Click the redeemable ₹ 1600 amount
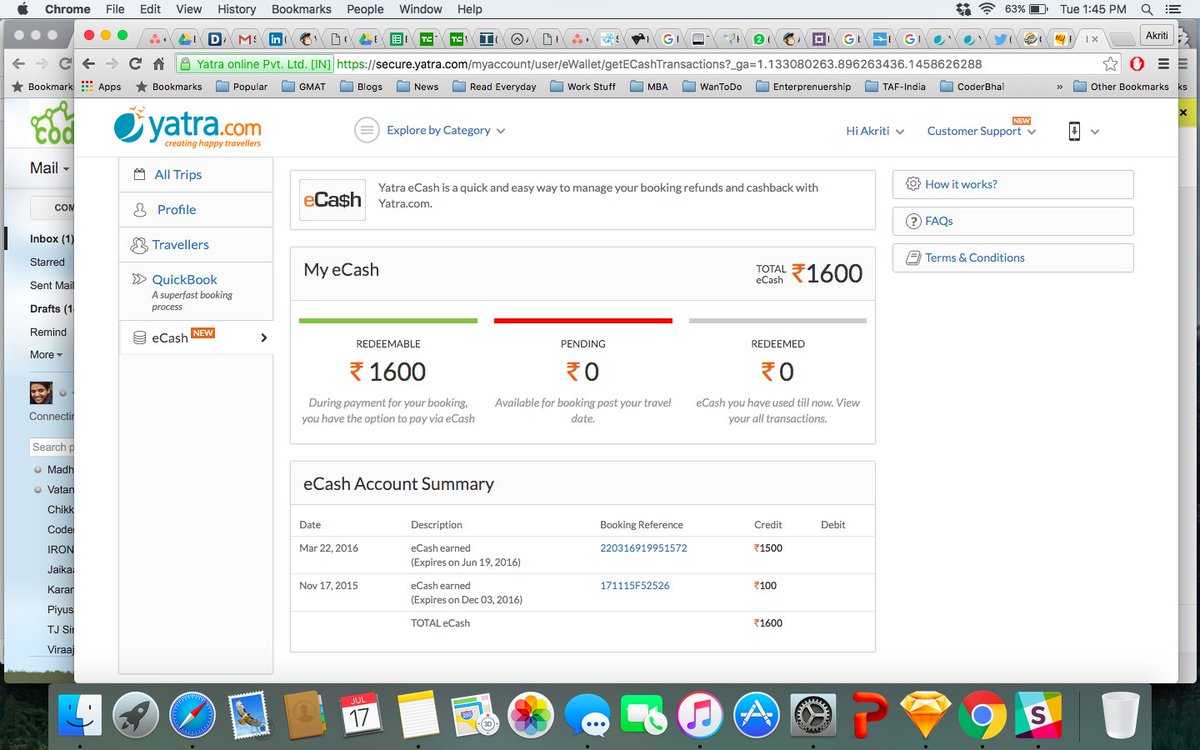Image resolution: width=1200 pixels, height=750 pixels. click(x=388, y=372)
